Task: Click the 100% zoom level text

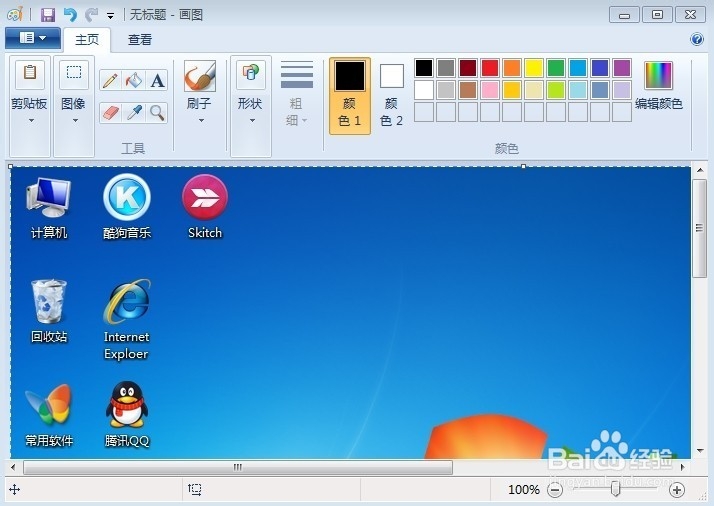Action: [x=524, y=490]
